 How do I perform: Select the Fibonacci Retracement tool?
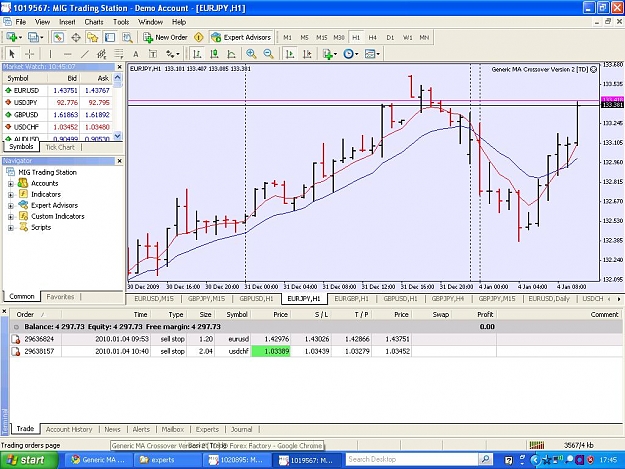point(118,53)
